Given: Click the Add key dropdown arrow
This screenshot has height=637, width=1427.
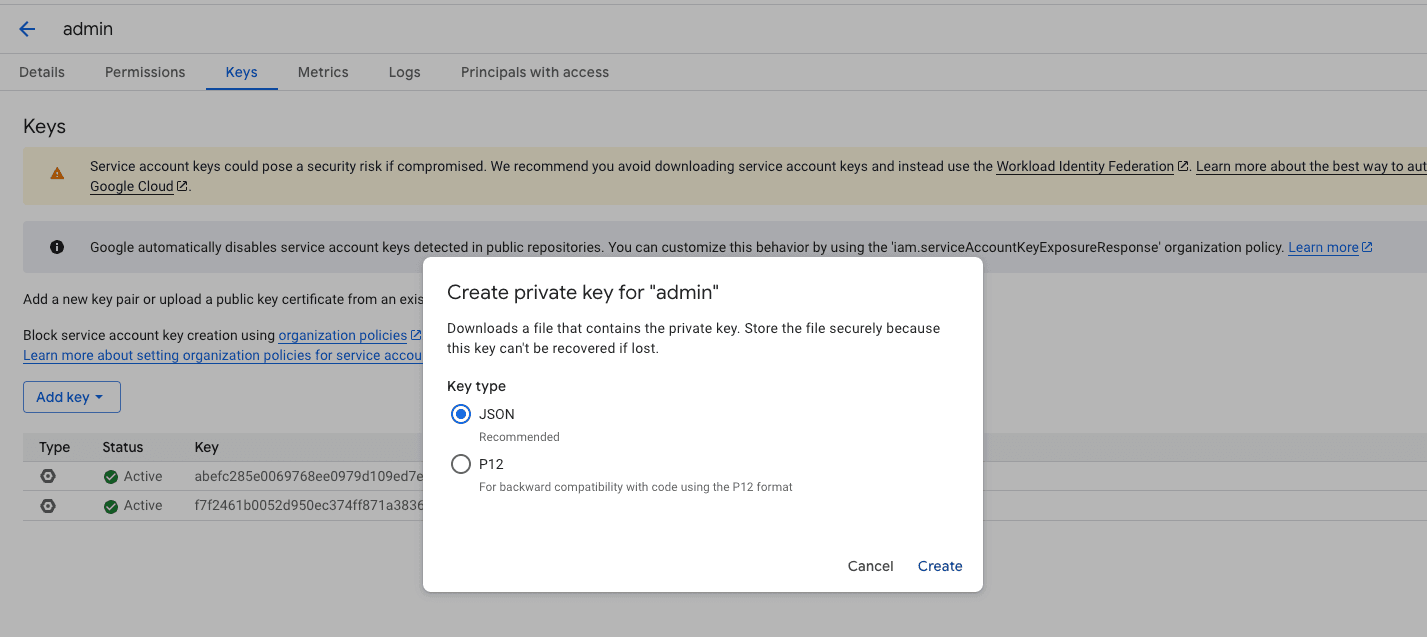Looking at the screenshot, I should coord(97,396).
